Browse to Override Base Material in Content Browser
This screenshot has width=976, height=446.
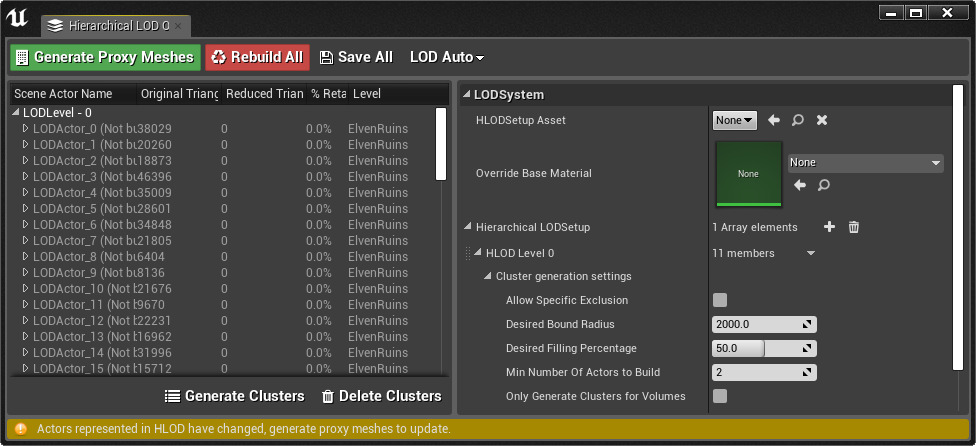tap(824, 185)
